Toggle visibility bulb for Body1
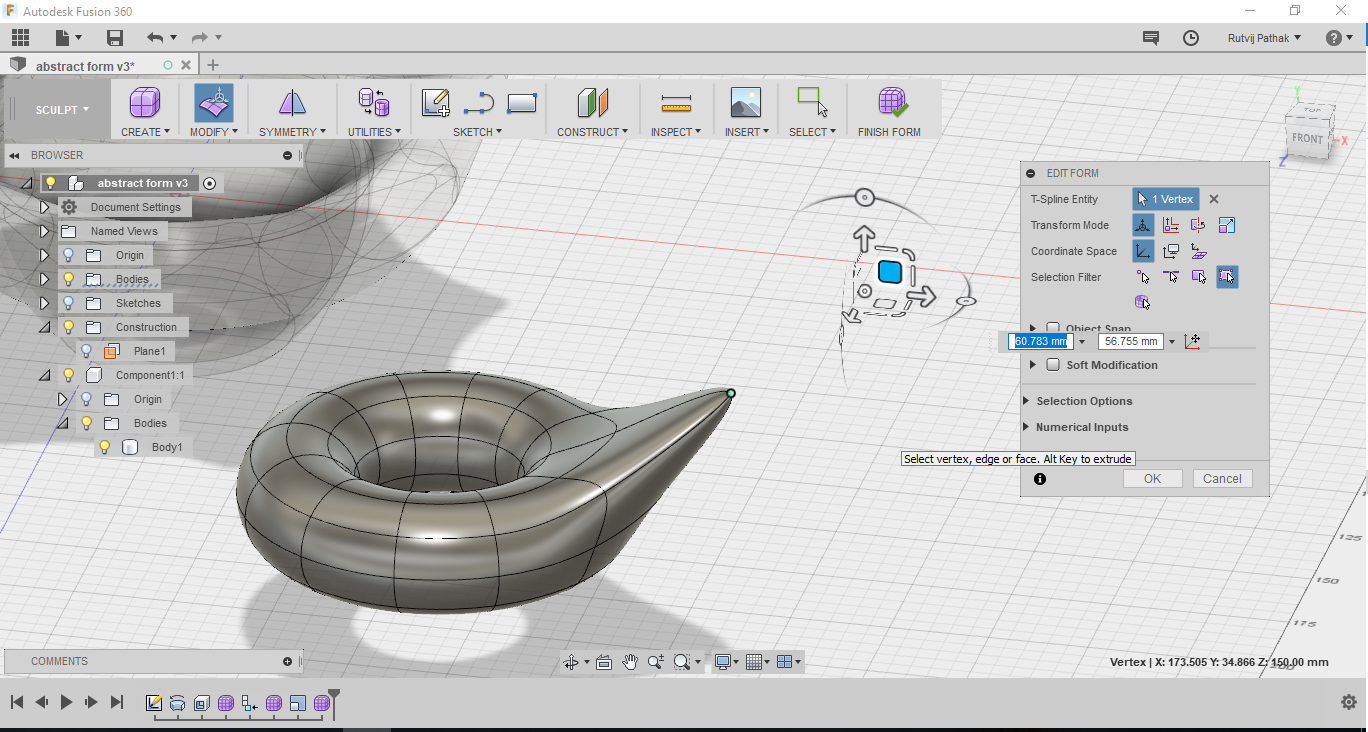 pos(104,447)
